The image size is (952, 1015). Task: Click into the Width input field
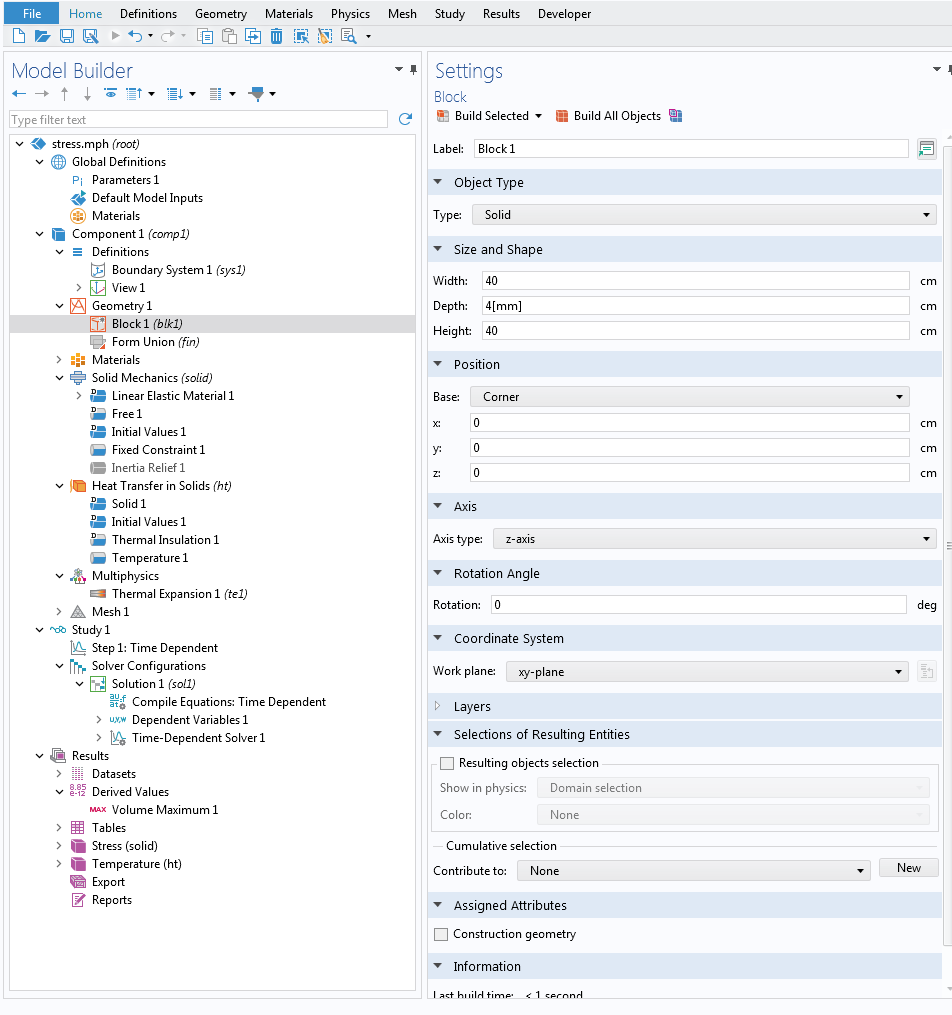(695, 281)
